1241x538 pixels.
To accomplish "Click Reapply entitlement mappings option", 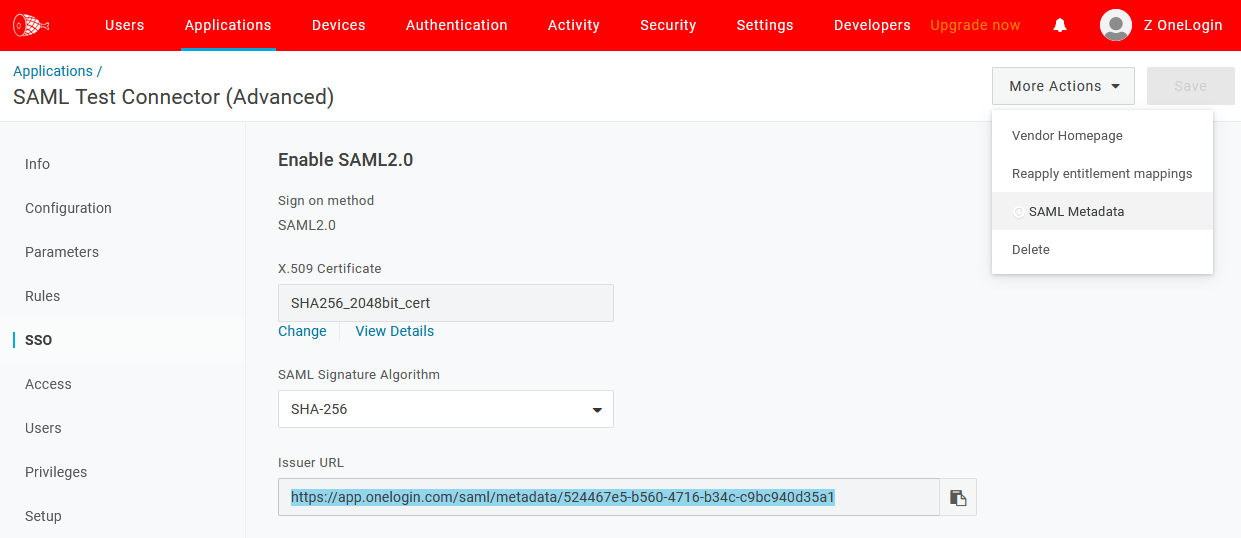I will pyautogui.click(x=1102, y=173).
